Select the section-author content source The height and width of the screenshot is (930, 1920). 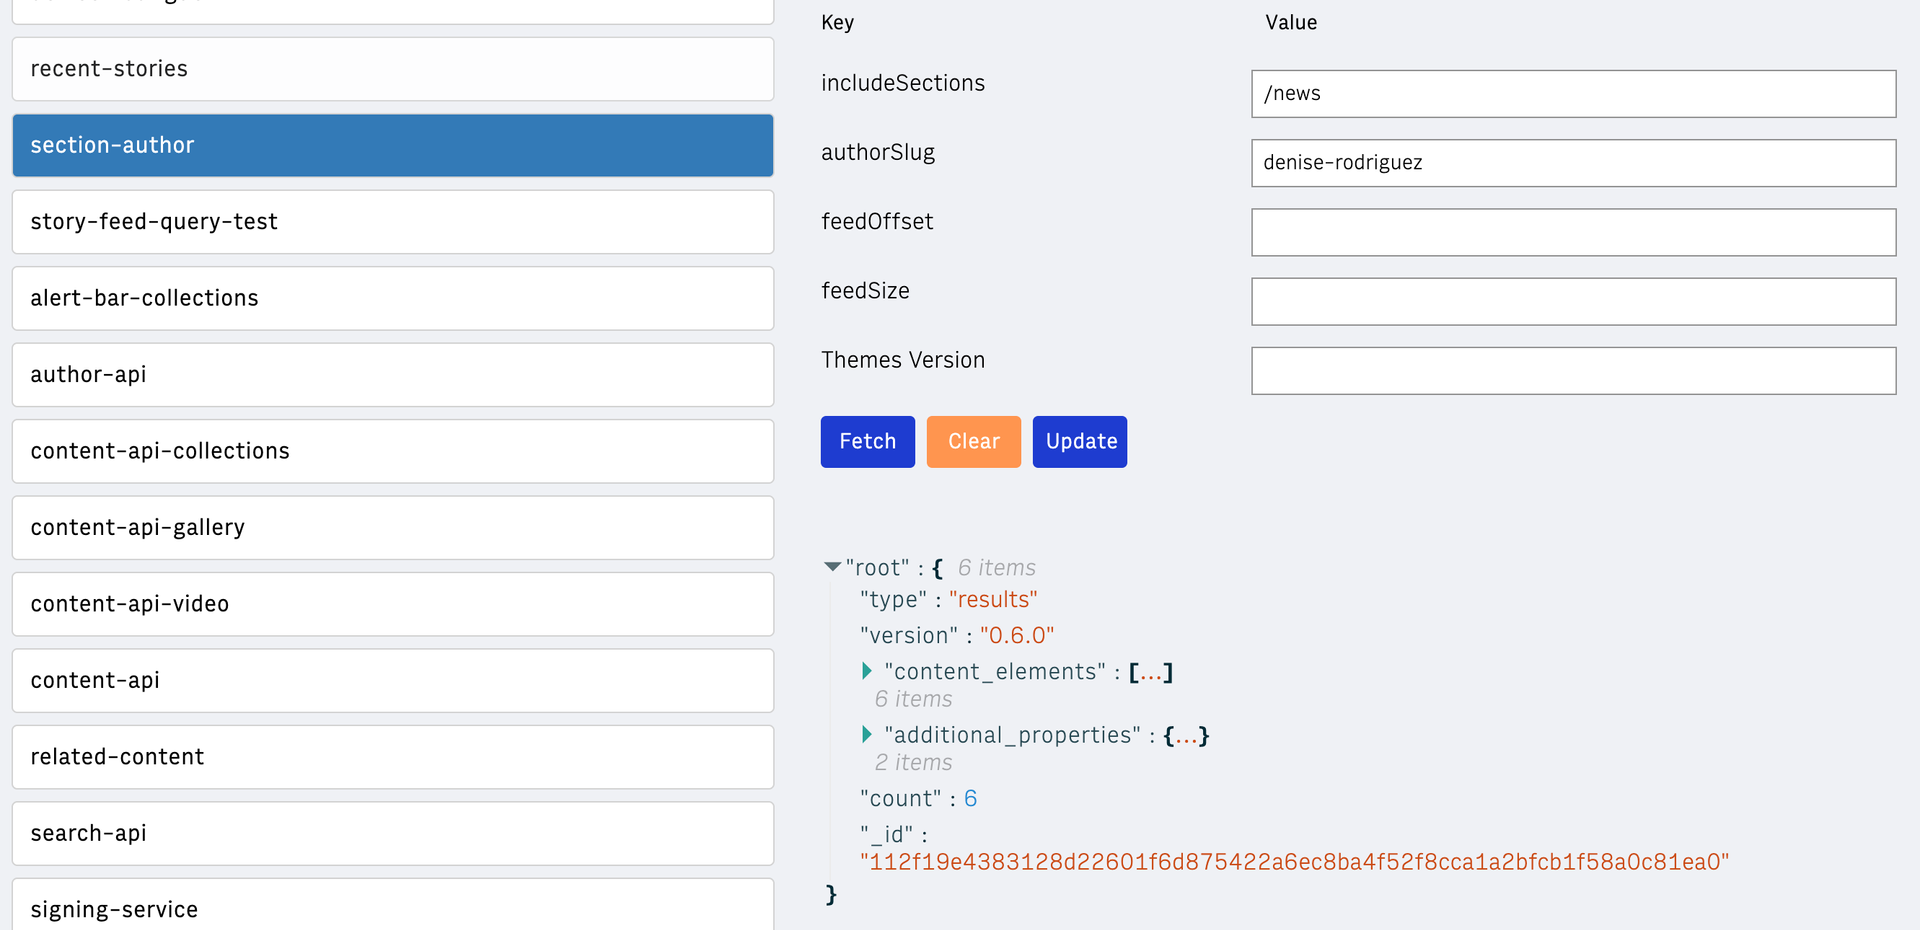[x=393, y=145]
